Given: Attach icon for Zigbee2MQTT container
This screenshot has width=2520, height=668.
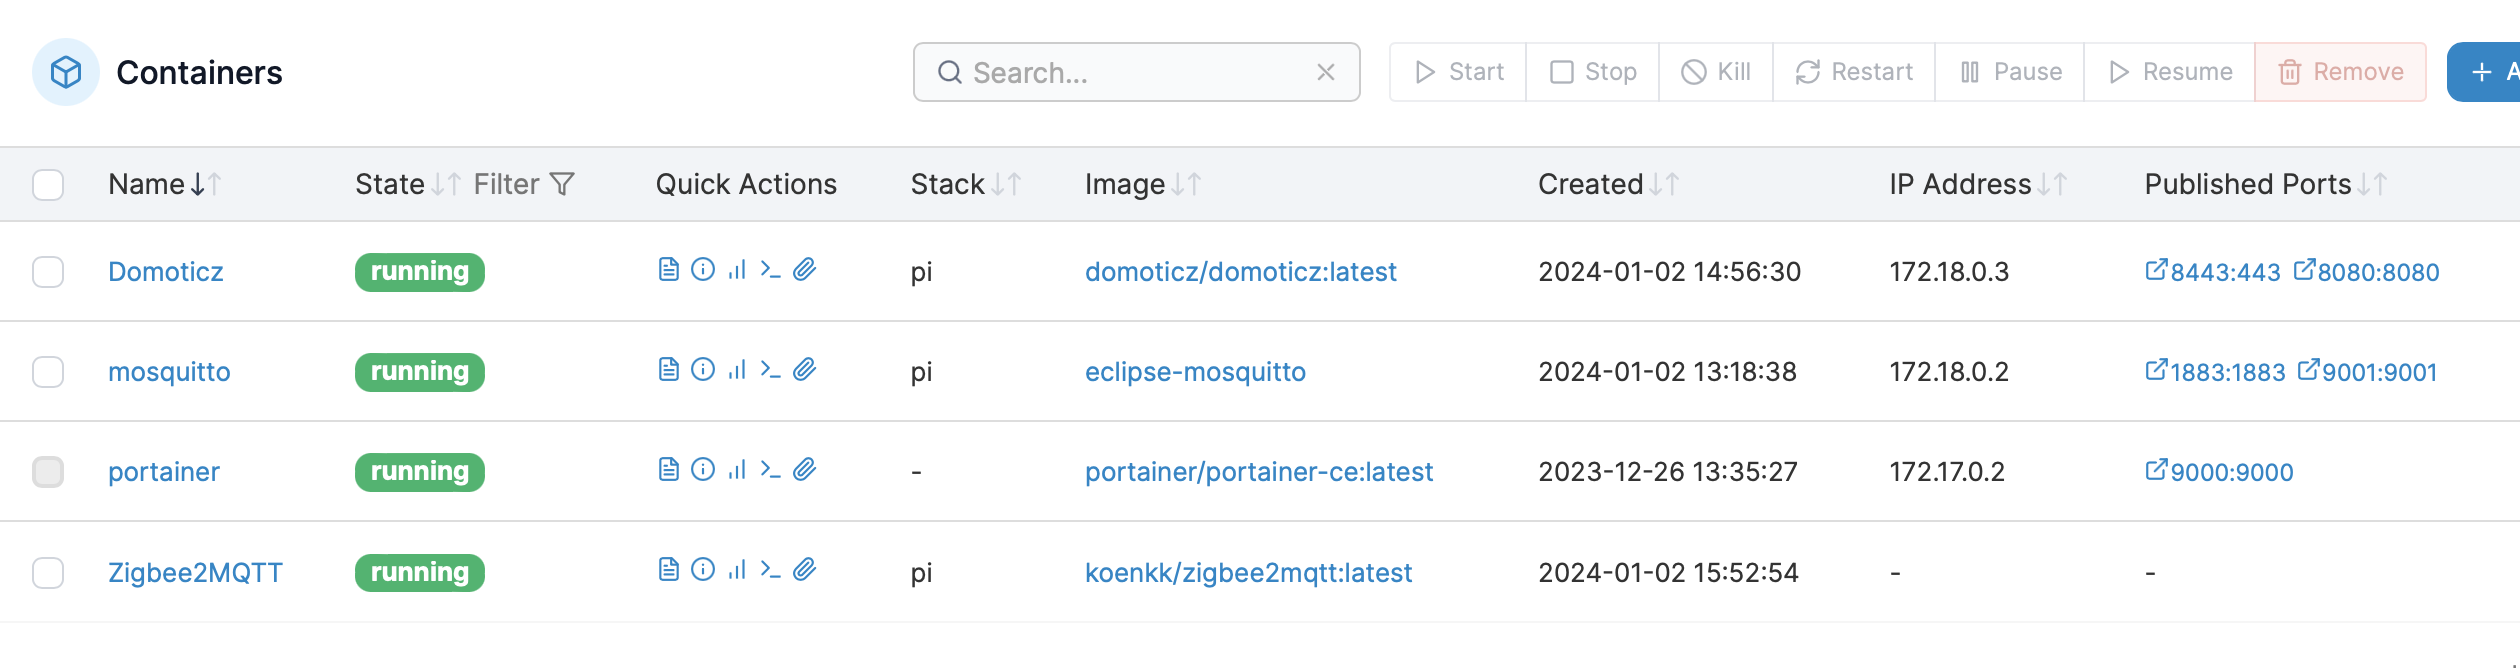Looking at the screenshot, I should click(x=805, y=570).
